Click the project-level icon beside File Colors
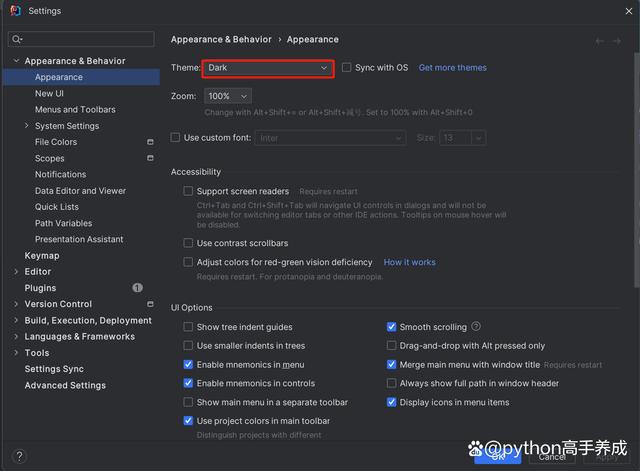The height and width of the screenshot is (471, 640). 150,142
